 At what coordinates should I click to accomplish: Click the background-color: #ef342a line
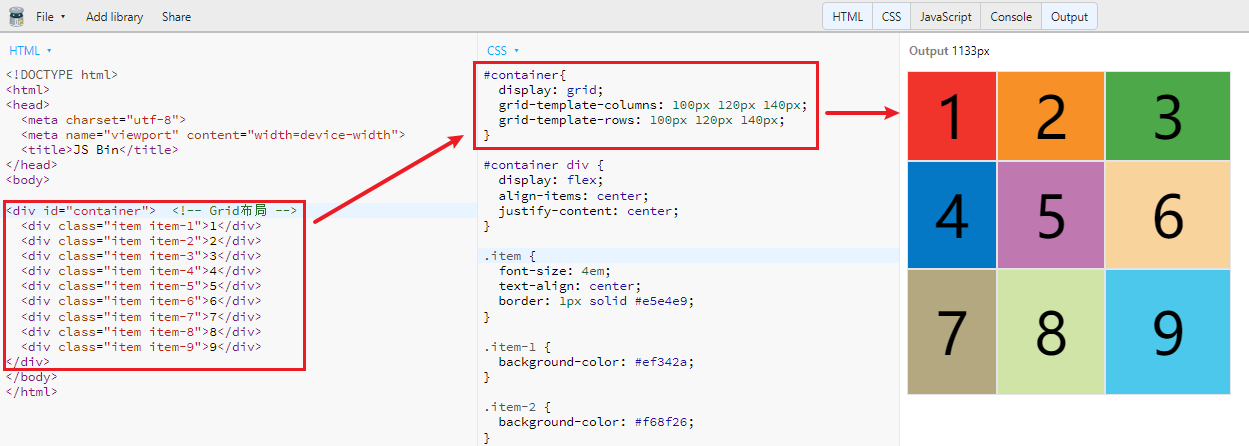(x=596, y=362)
